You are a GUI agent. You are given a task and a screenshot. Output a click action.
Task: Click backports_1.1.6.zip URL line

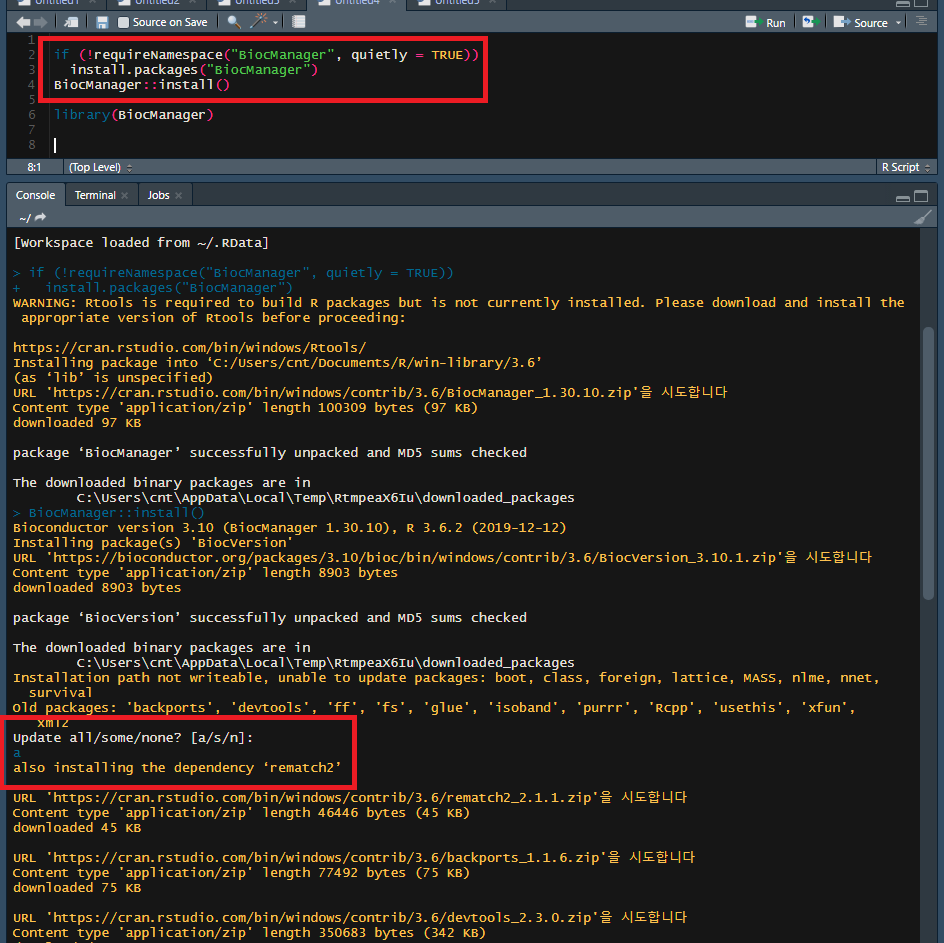pyautogui.click(x=354, y=857)
